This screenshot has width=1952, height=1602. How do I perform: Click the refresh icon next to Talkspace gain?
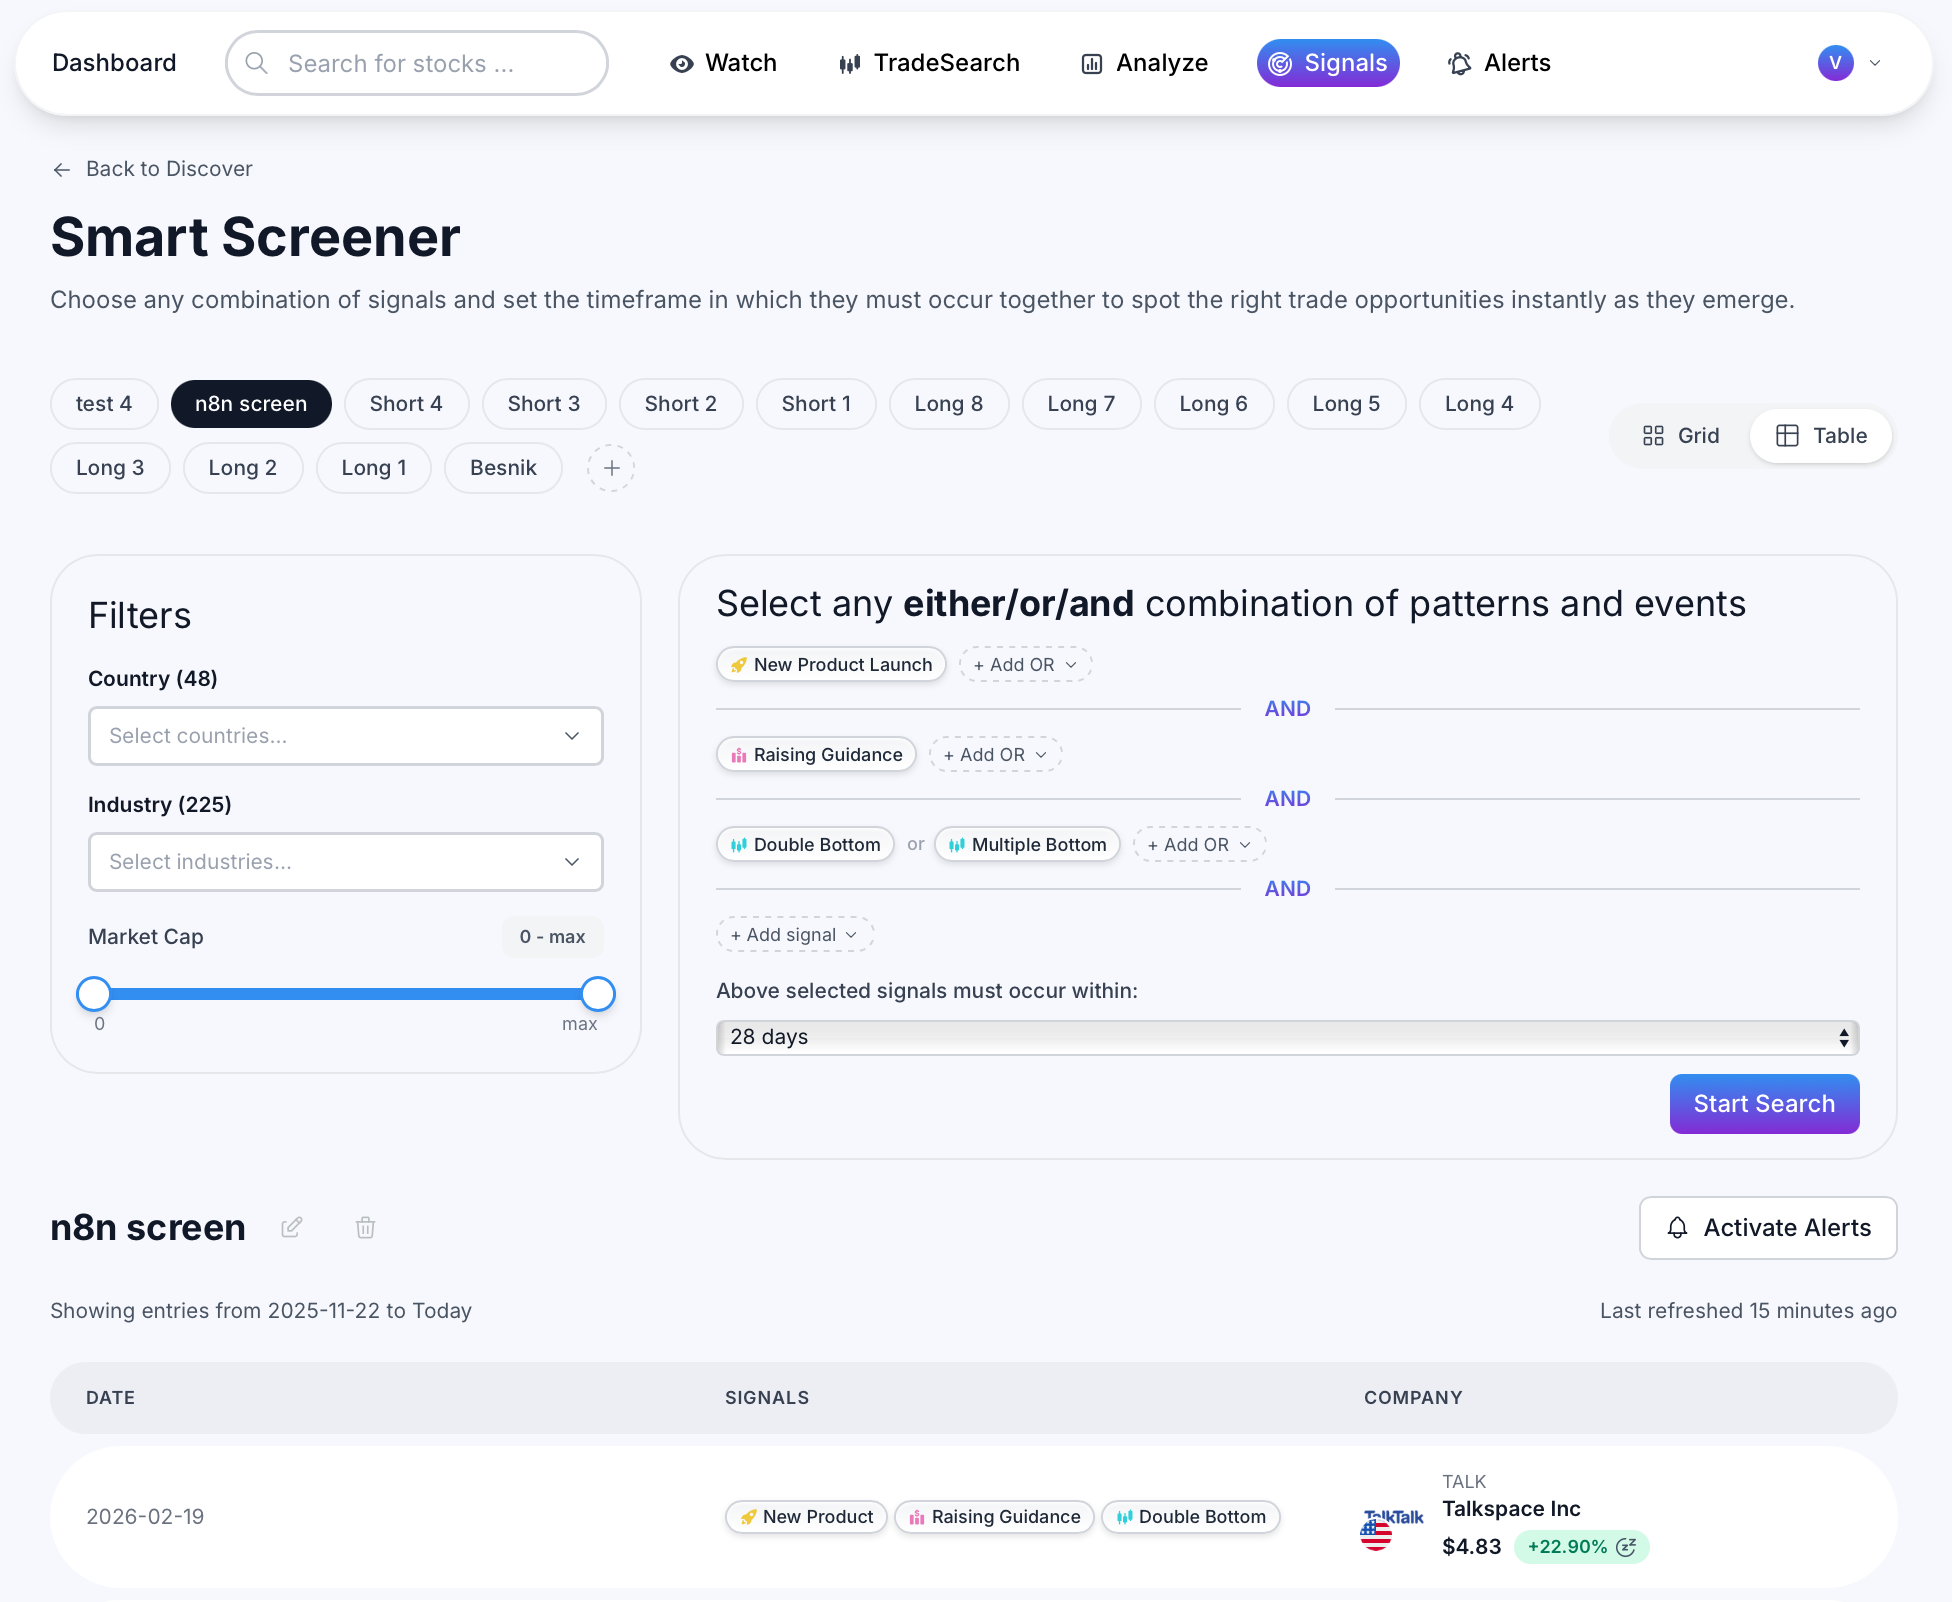(x=1628, y=1546)
